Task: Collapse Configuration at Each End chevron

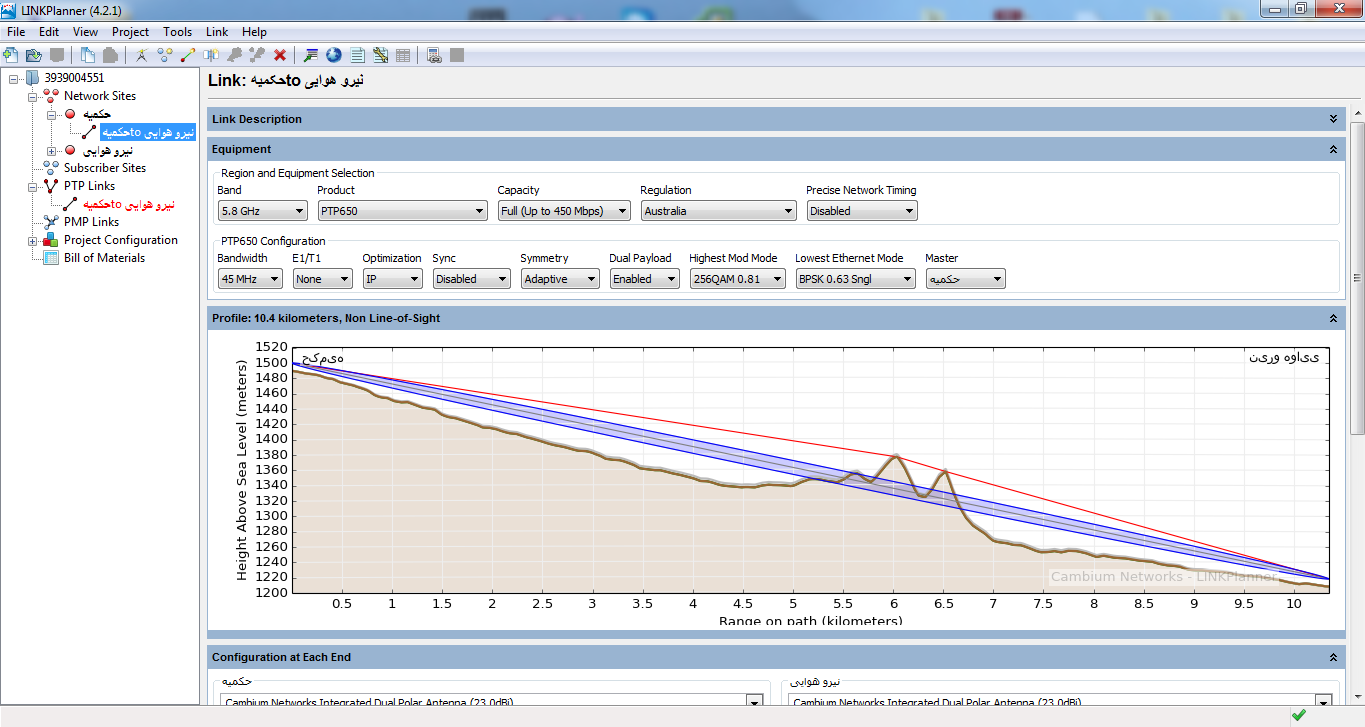Action: point(1333,657)
